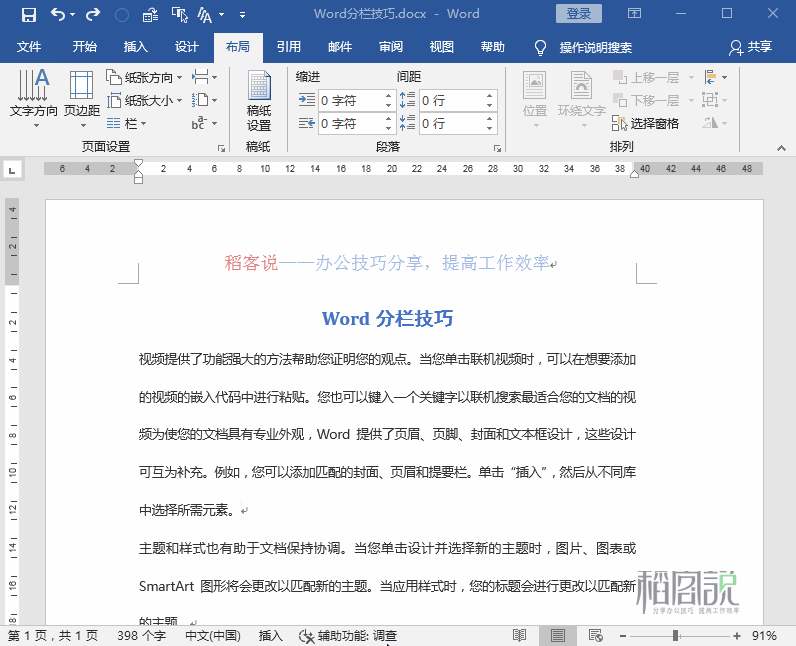Collapse the ribbon with the up chevron
The image size is (796, 646).
(x=781, y=148)
